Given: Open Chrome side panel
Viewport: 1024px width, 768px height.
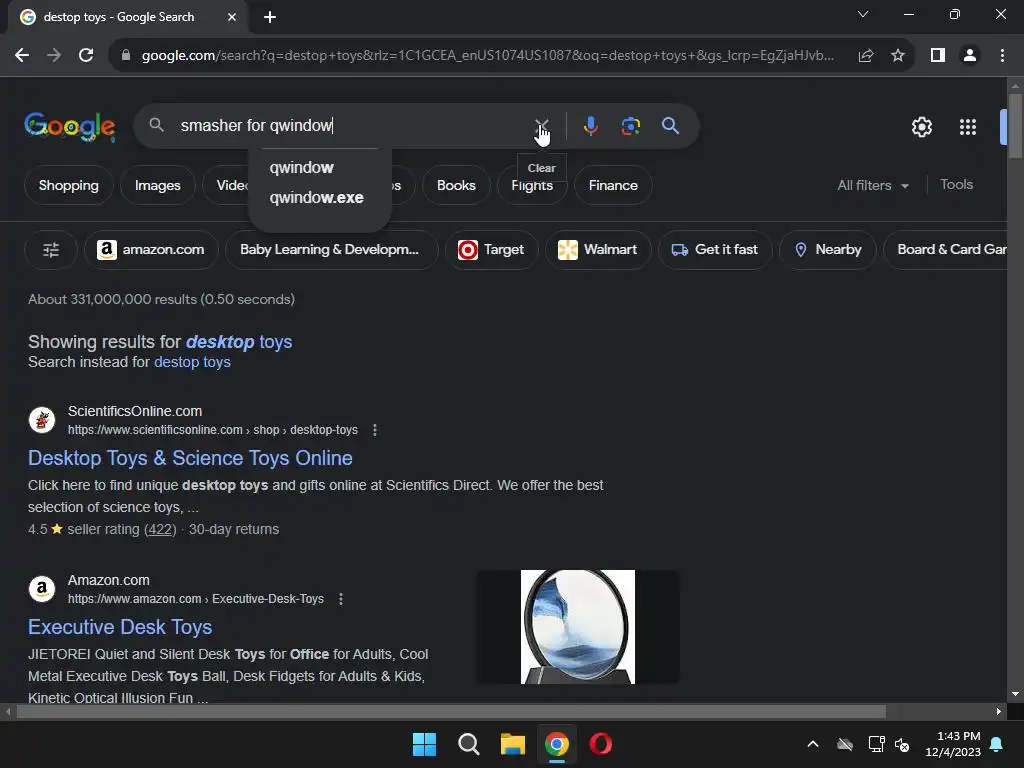Looking at the screenshot, I should pos(938,56).
